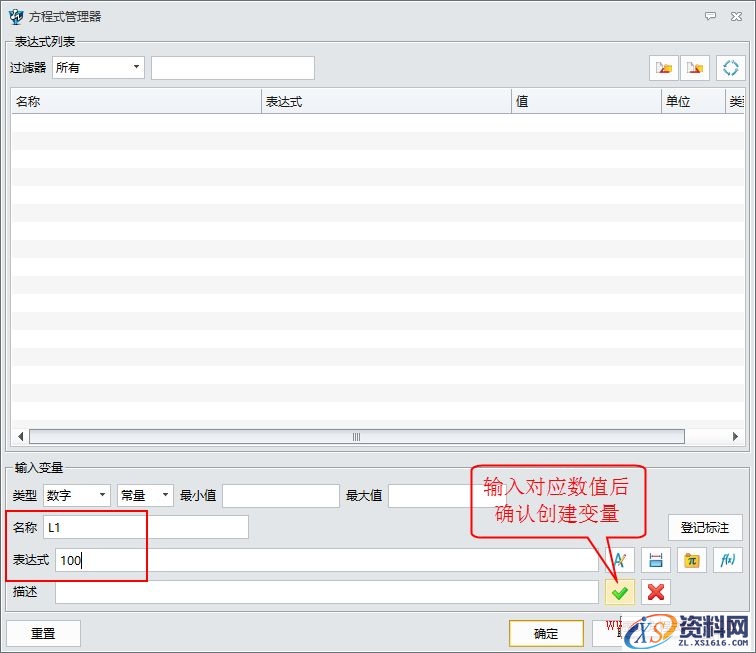Click the text style A icon

(620, 560)
